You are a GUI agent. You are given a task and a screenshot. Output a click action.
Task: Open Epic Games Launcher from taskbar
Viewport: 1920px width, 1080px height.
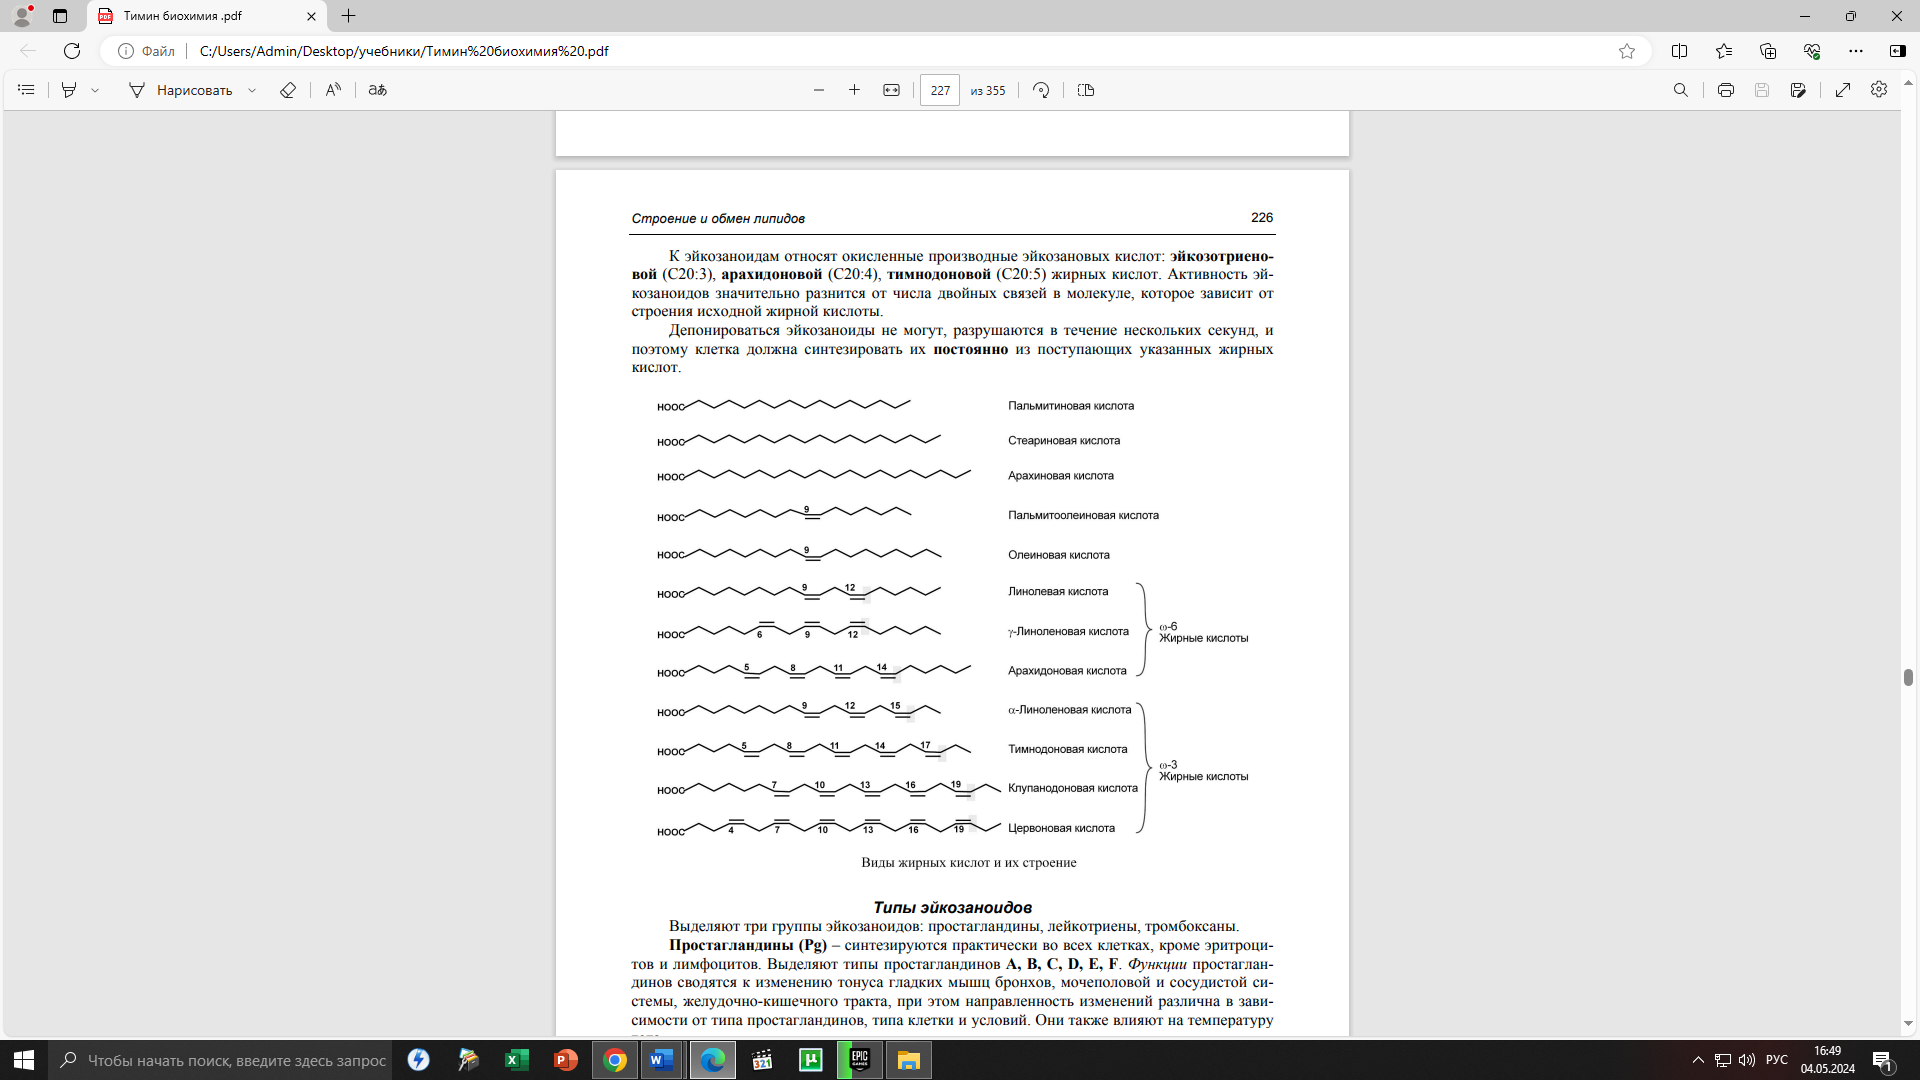point(859,1060)
